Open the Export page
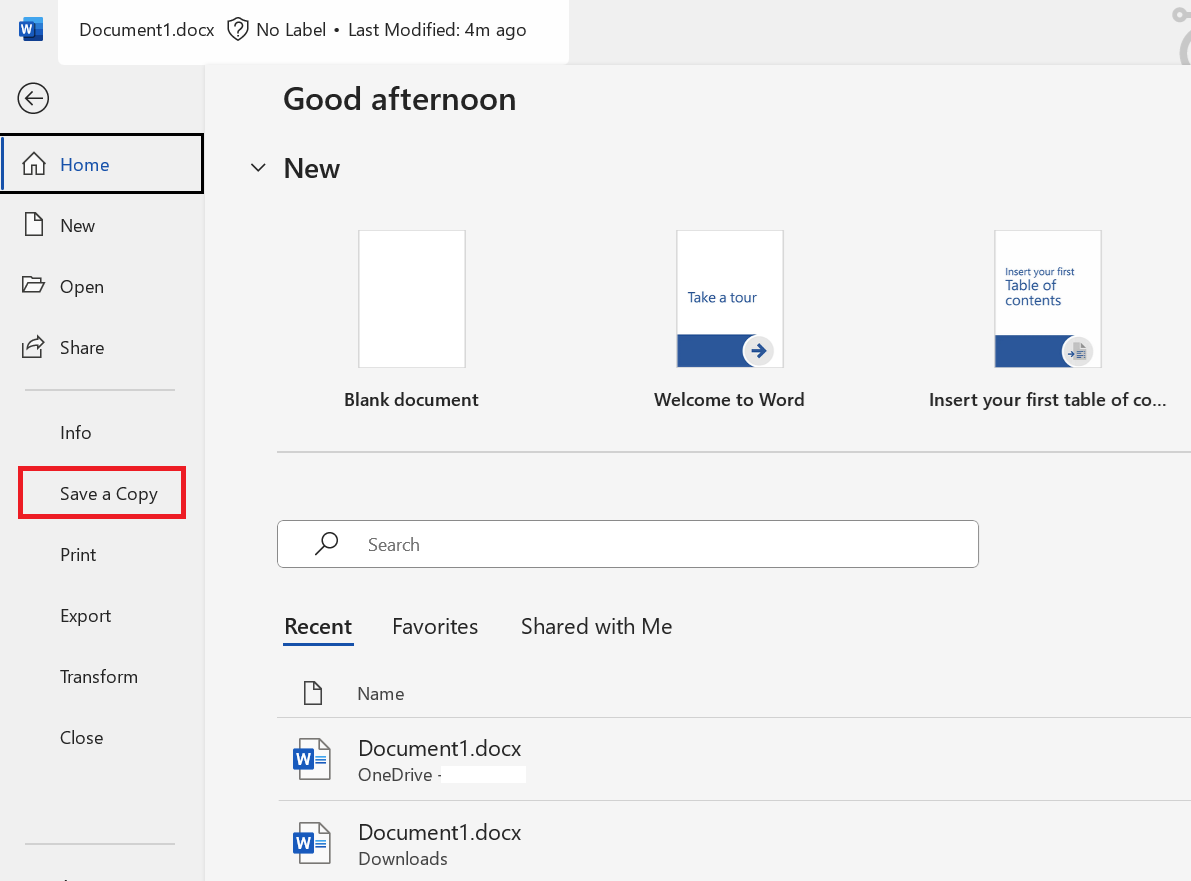The width and height of the screenshot is (1191, 881). pyautogui.click(x=103, y=615)
